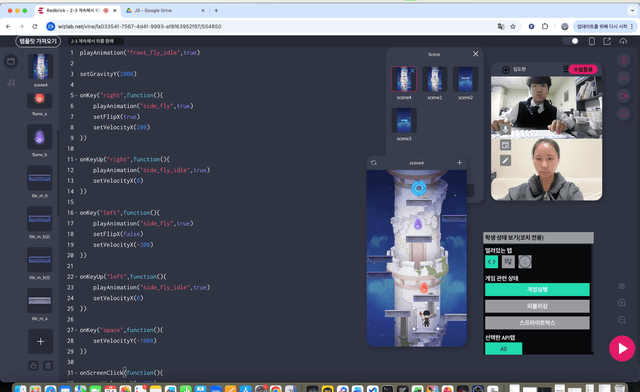Run the game with the pink play button
Screen dimensions: 640x392
pos(622,348)
